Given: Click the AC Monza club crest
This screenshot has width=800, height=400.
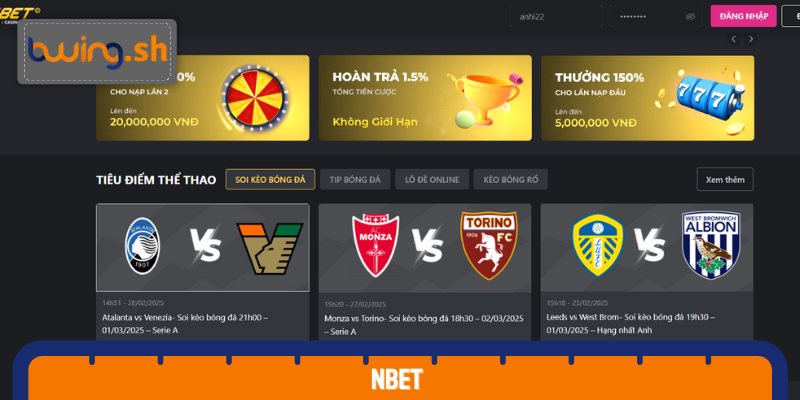Looking at the screenshot, I should [375, 245].
